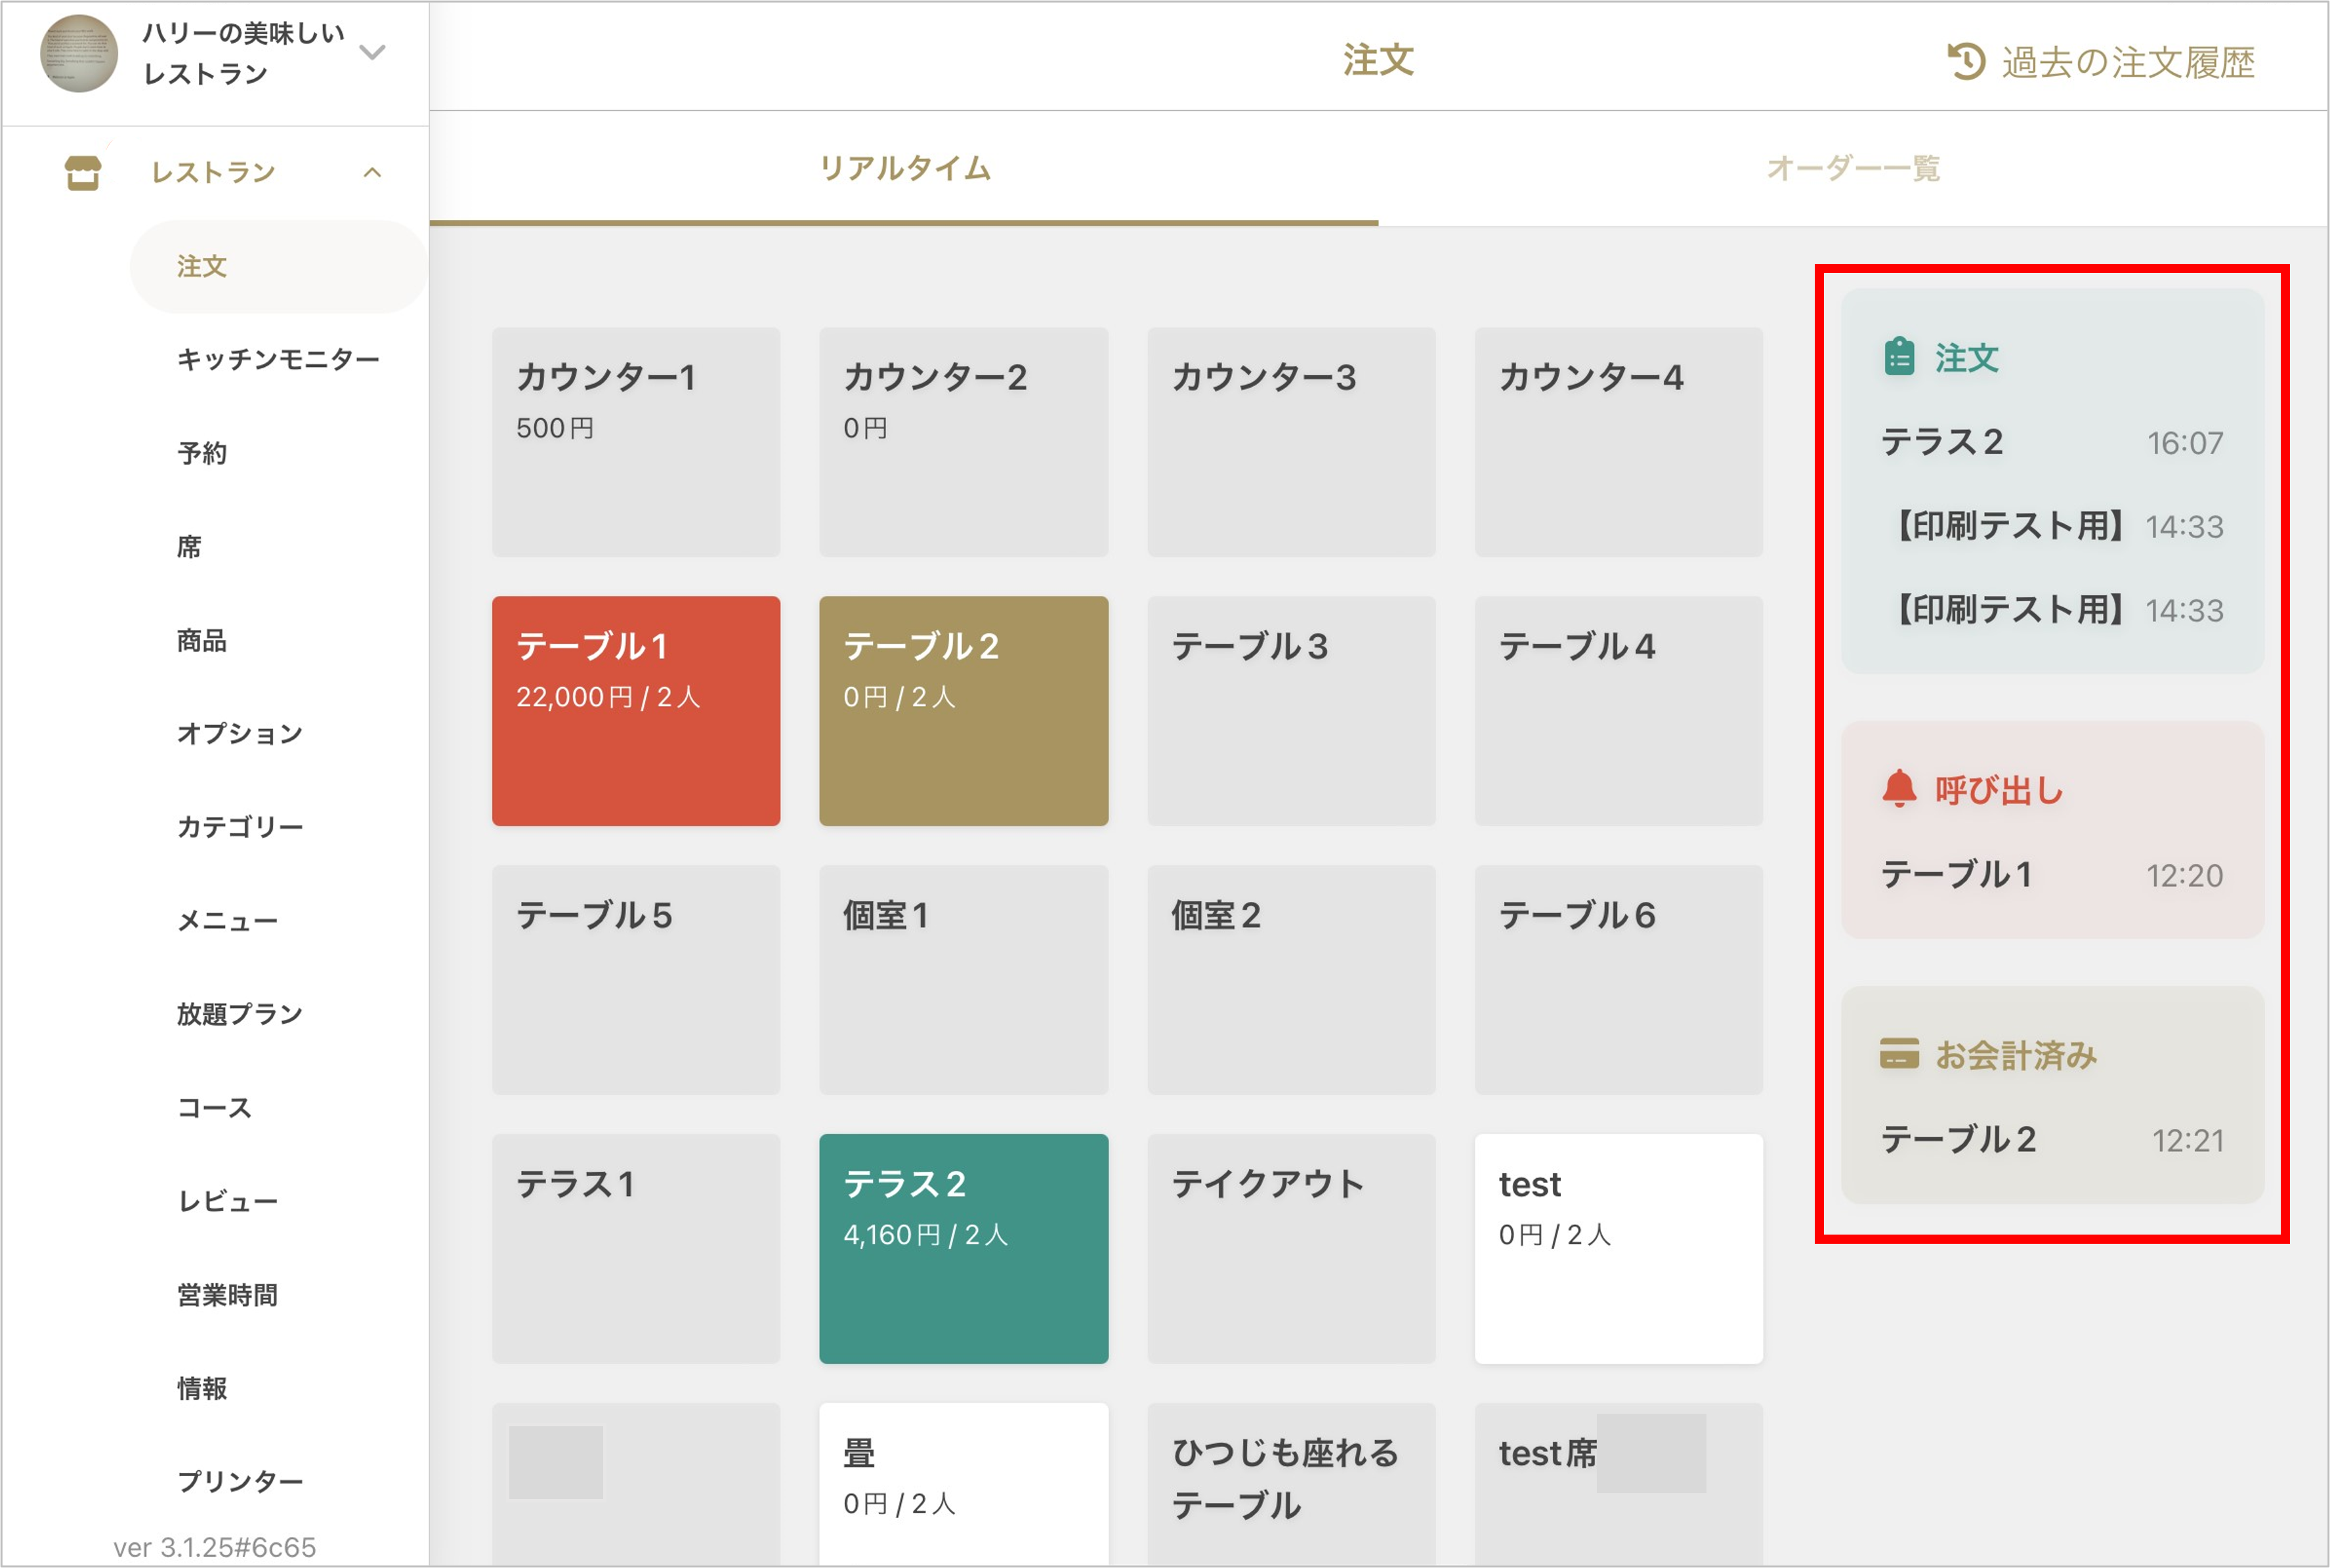Open the white test card
The width and height of the screenshot is (2330, 1568).
point(1619,1249)
